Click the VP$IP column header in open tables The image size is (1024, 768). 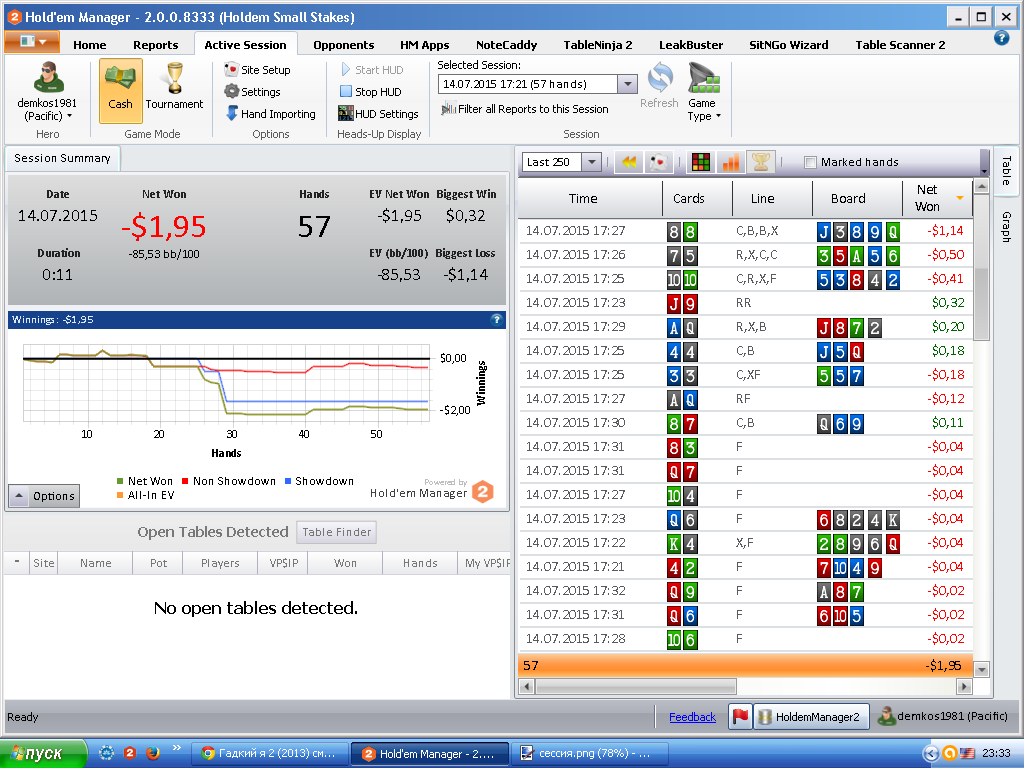tap(283, 562)
